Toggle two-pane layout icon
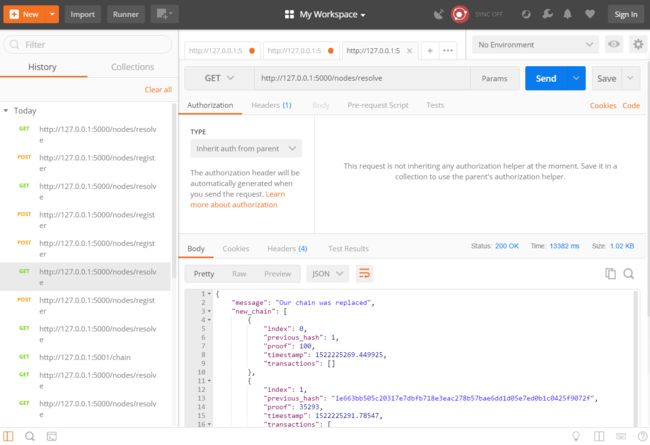Image resolution: width=650 pixels, height=445 pixels. point(599,436)
